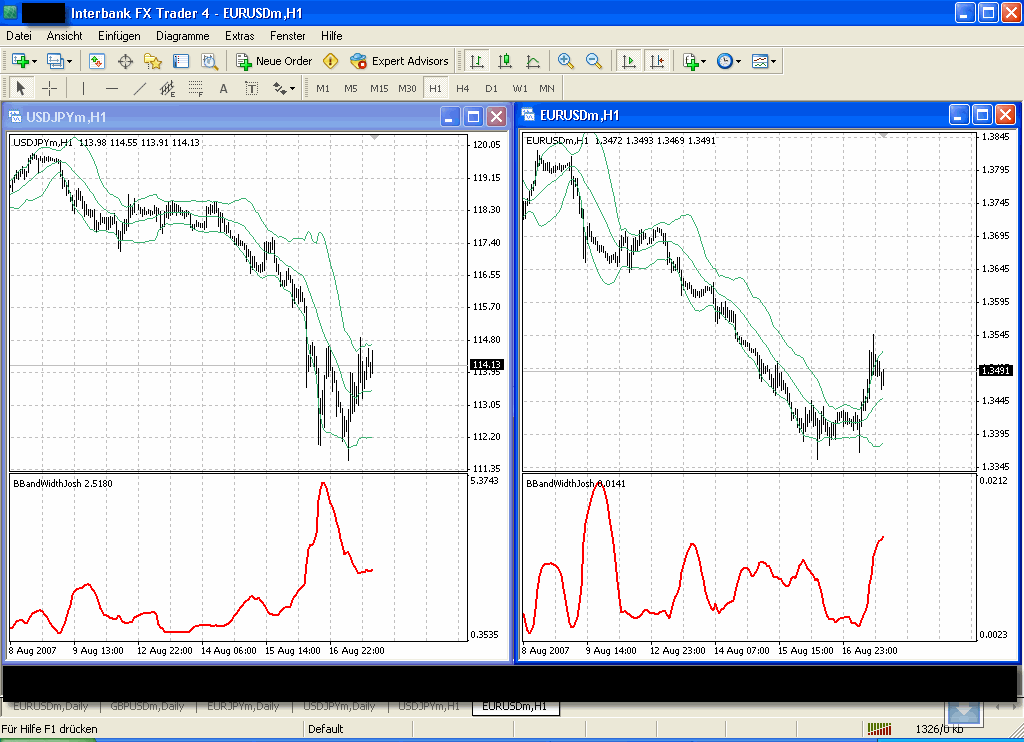Toggle the Chart Shift button
Viewport: 1024px width, 742px height.
(656, 61)
